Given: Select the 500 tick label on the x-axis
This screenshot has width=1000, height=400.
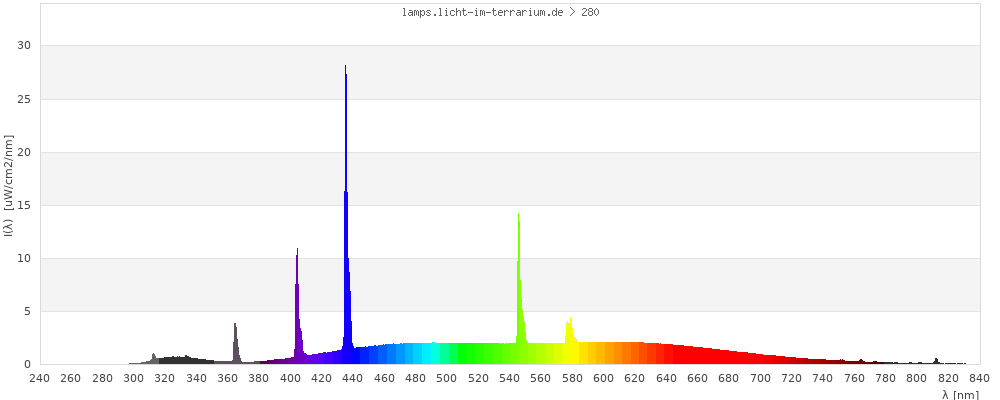Looking at the screenshot, I should (446, 378).
